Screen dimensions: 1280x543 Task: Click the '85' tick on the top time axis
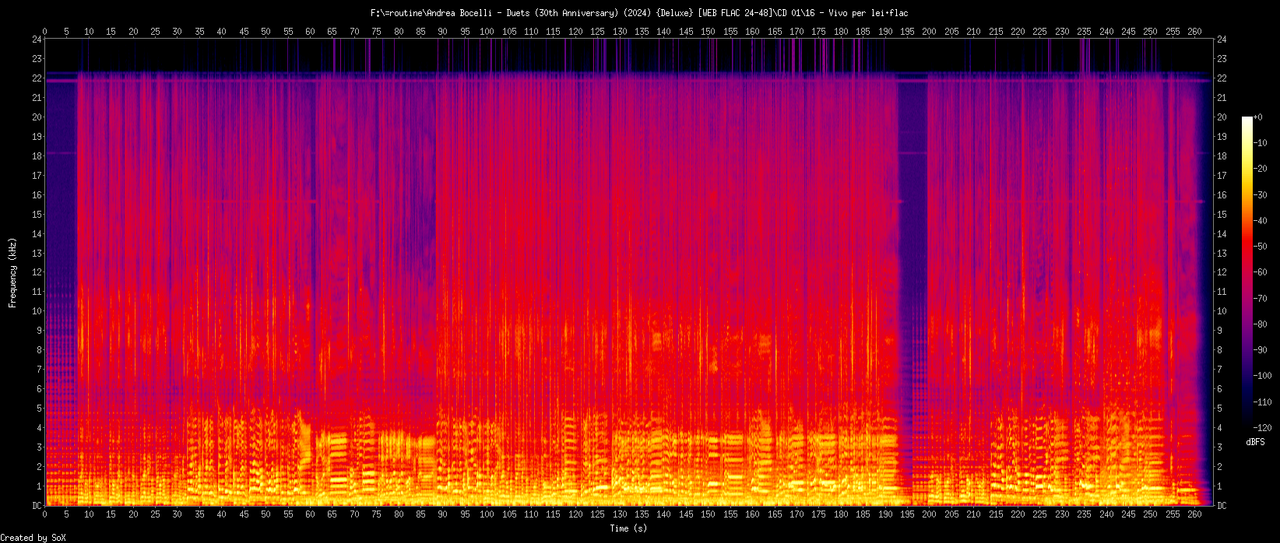[421, 31]
